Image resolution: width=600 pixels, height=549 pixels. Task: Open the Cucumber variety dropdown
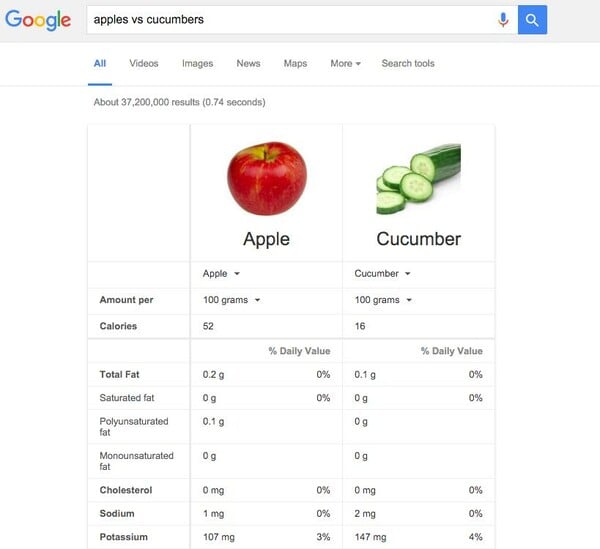coord(382,274)
